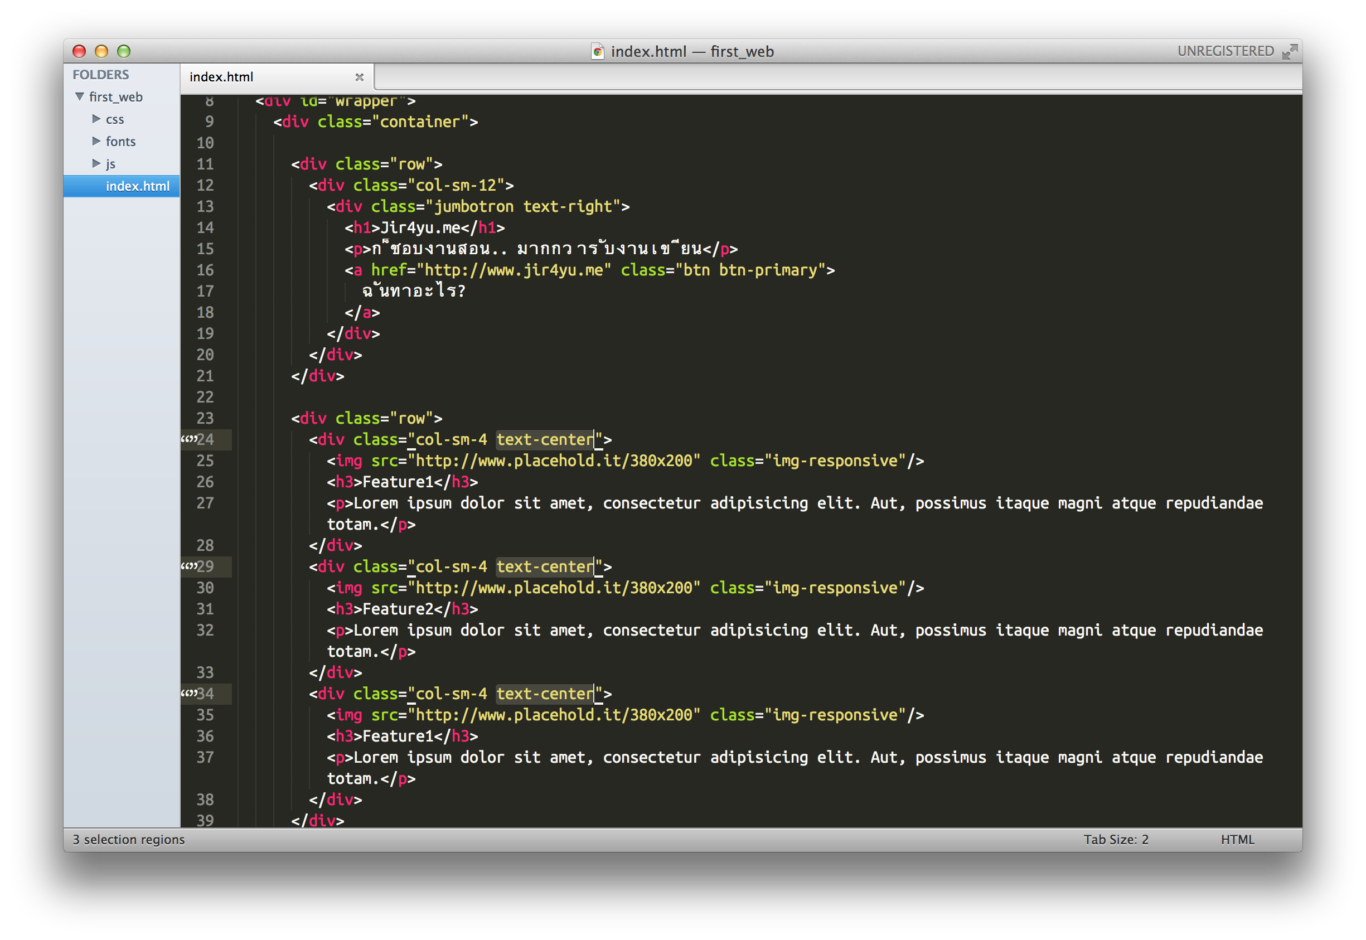The width and height of the screenshot is (1366, 940).
Task: Click the placehold.it URL on line 35
Action: (x=554, y=715)
